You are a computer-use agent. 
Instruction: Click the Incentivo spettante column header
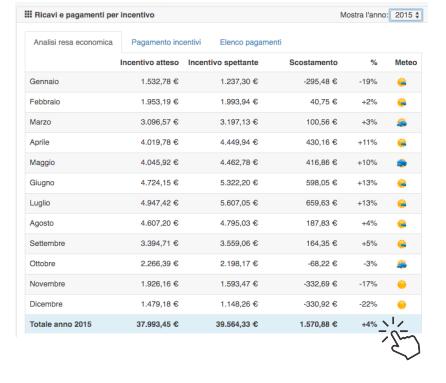[223, 62]
